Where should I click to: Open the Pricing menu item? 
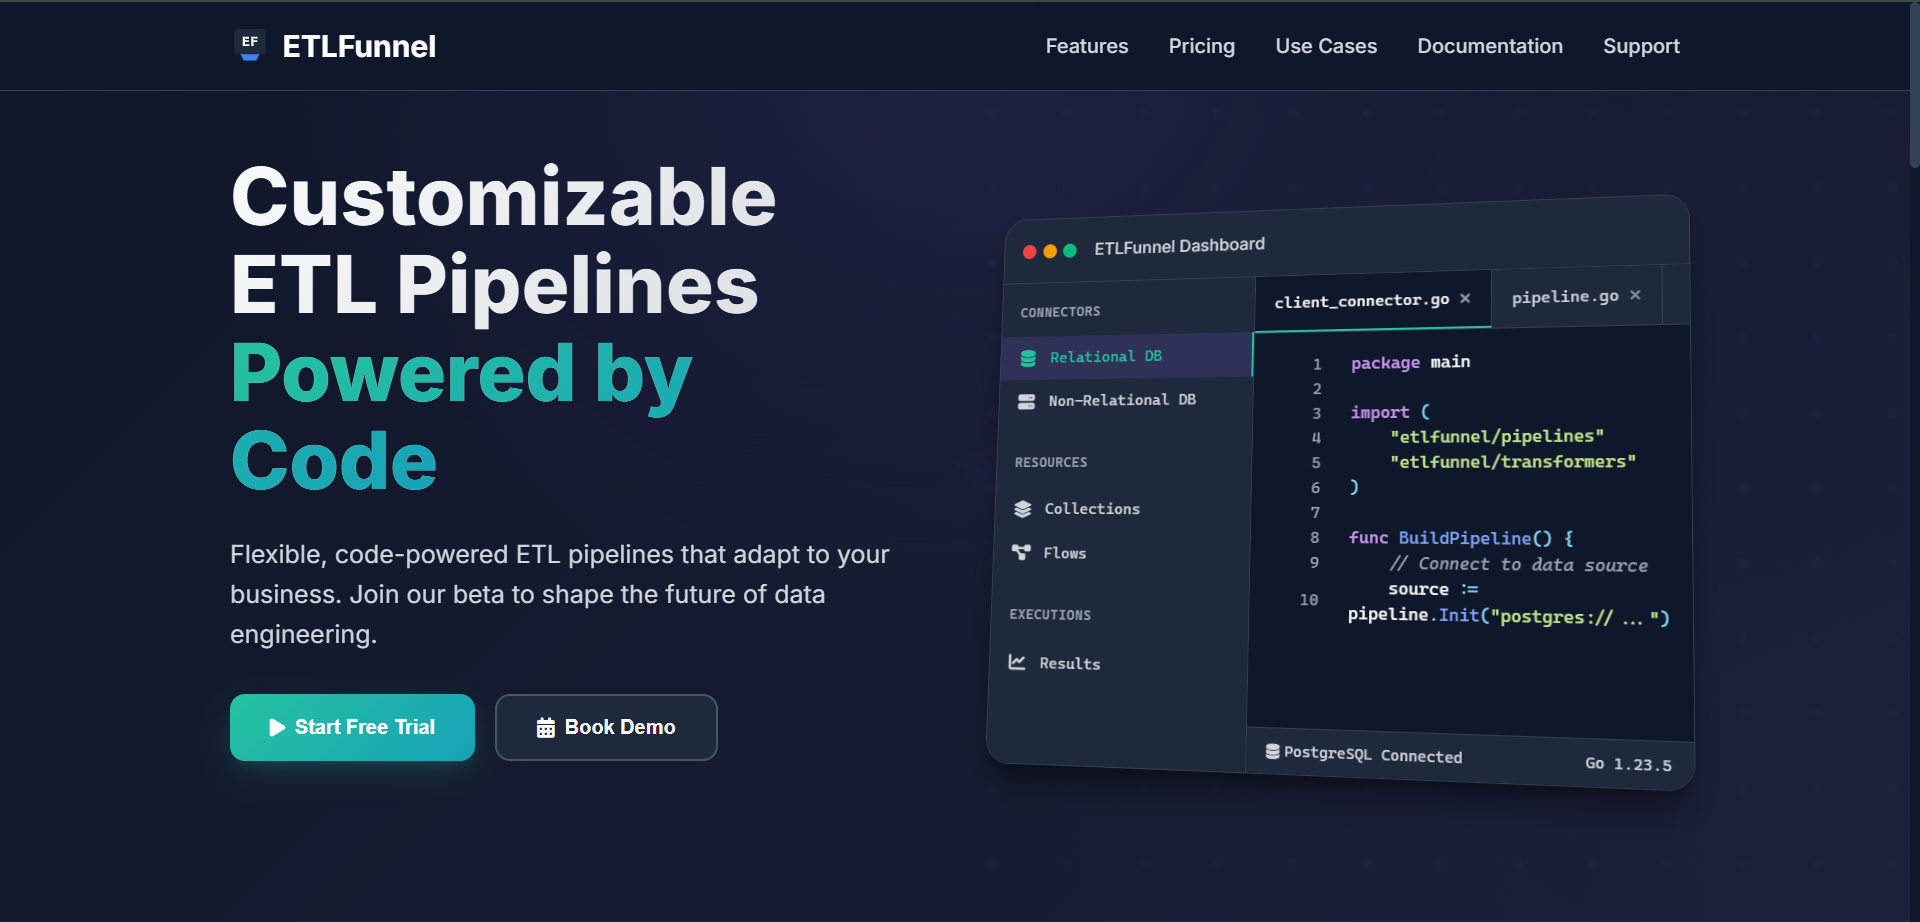click(x=1201, y=46)
